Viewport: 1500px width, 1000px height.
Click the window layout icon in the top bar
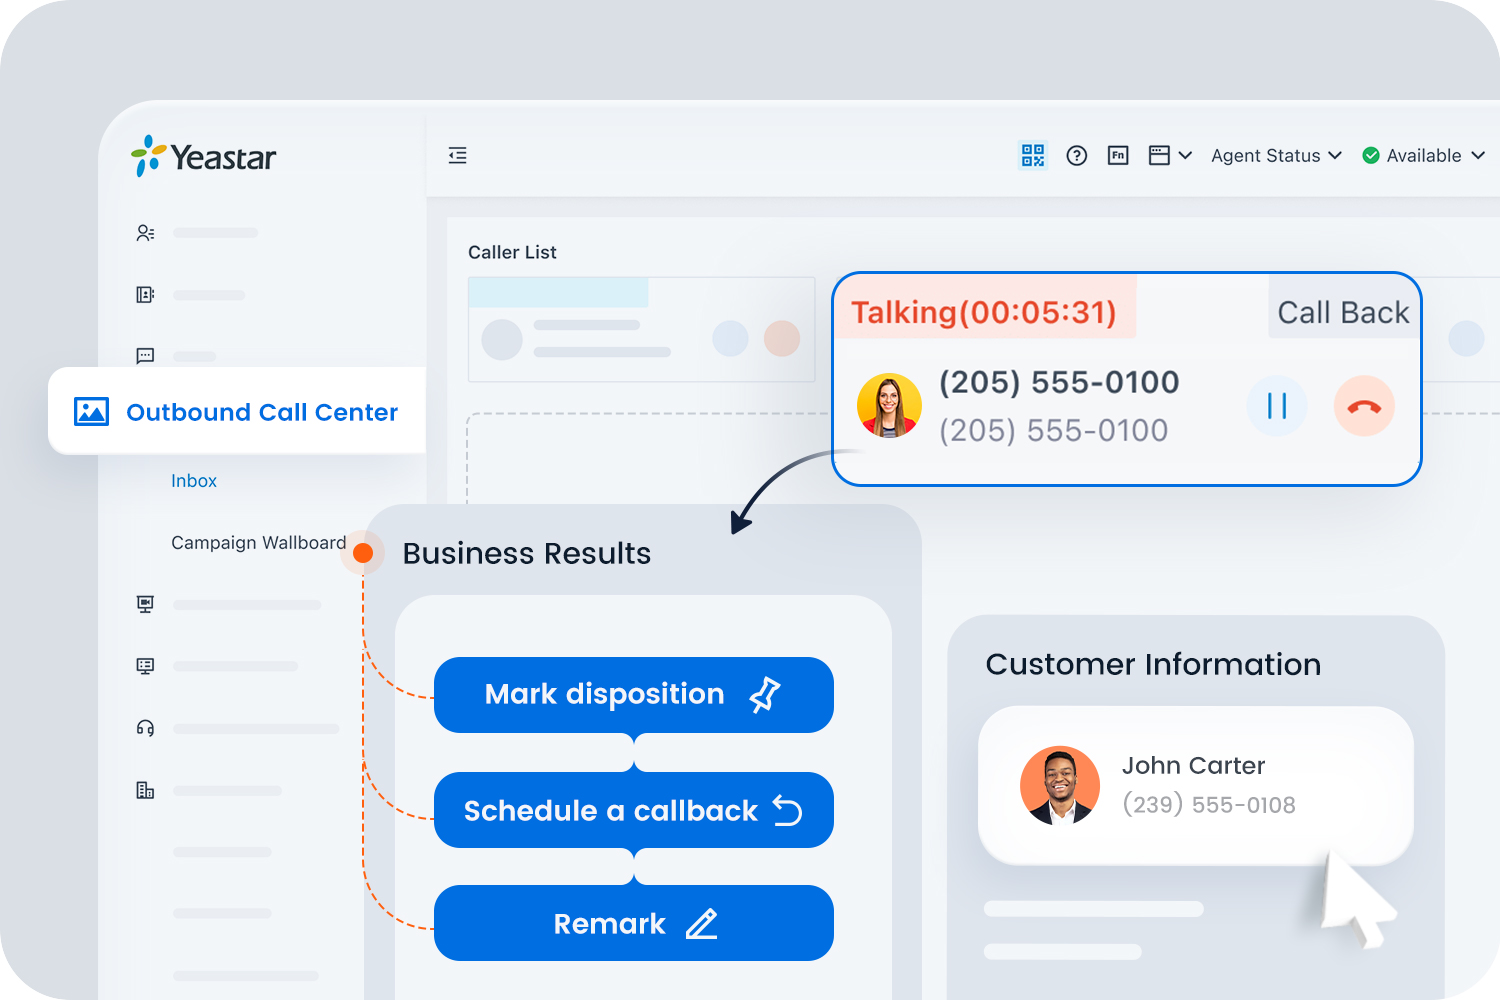click(1161, 155)
